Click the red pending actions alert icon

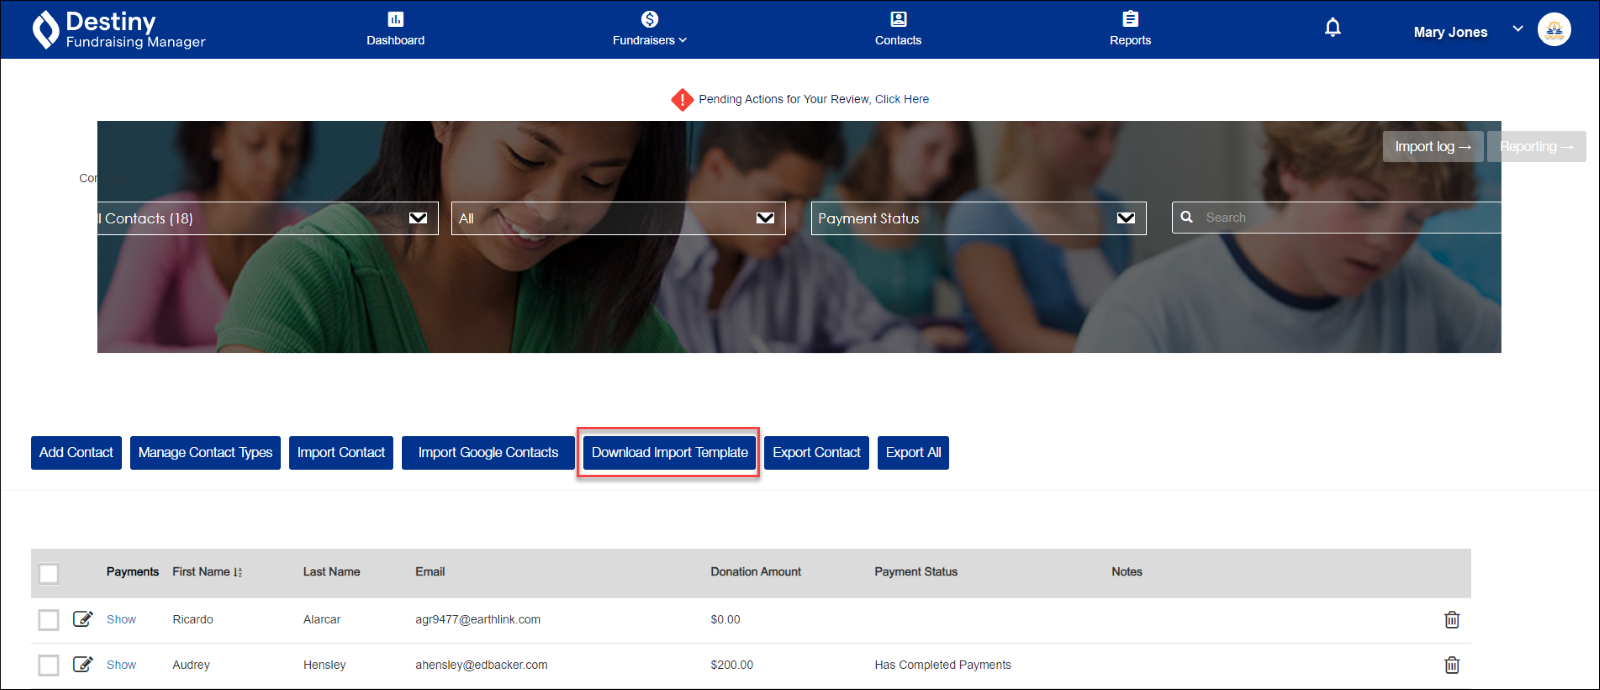pos(682,100)
